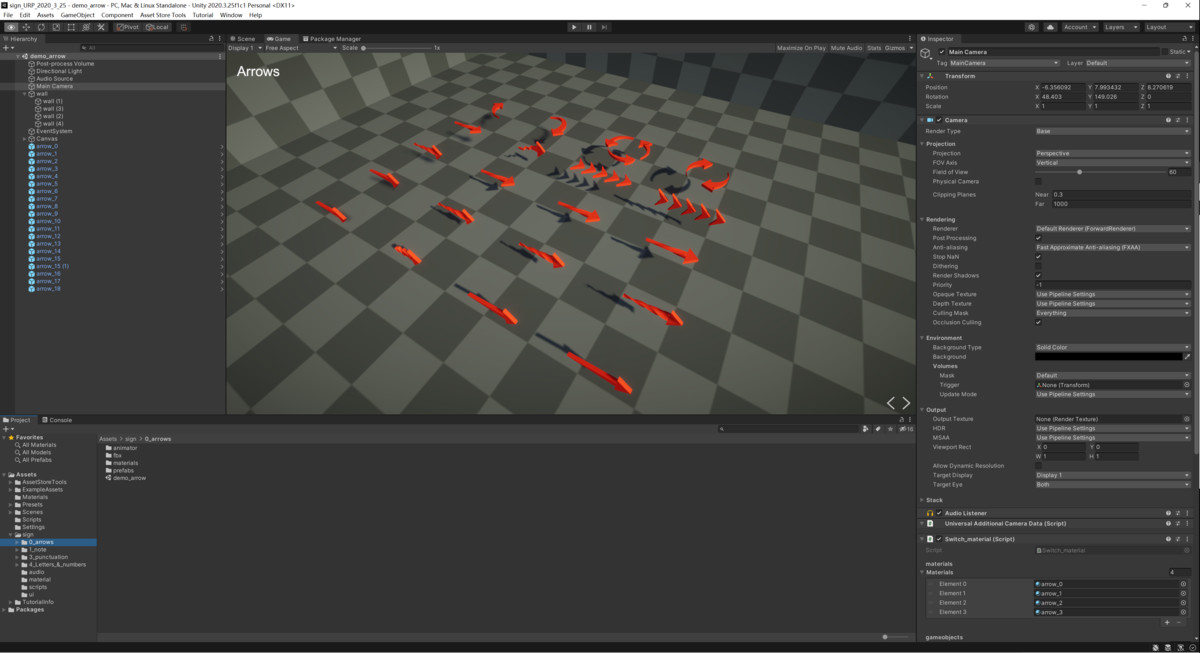Screen dimensions: 1200x653
Task: Open Audio Listener help icon
Action: coord(1167,513)
